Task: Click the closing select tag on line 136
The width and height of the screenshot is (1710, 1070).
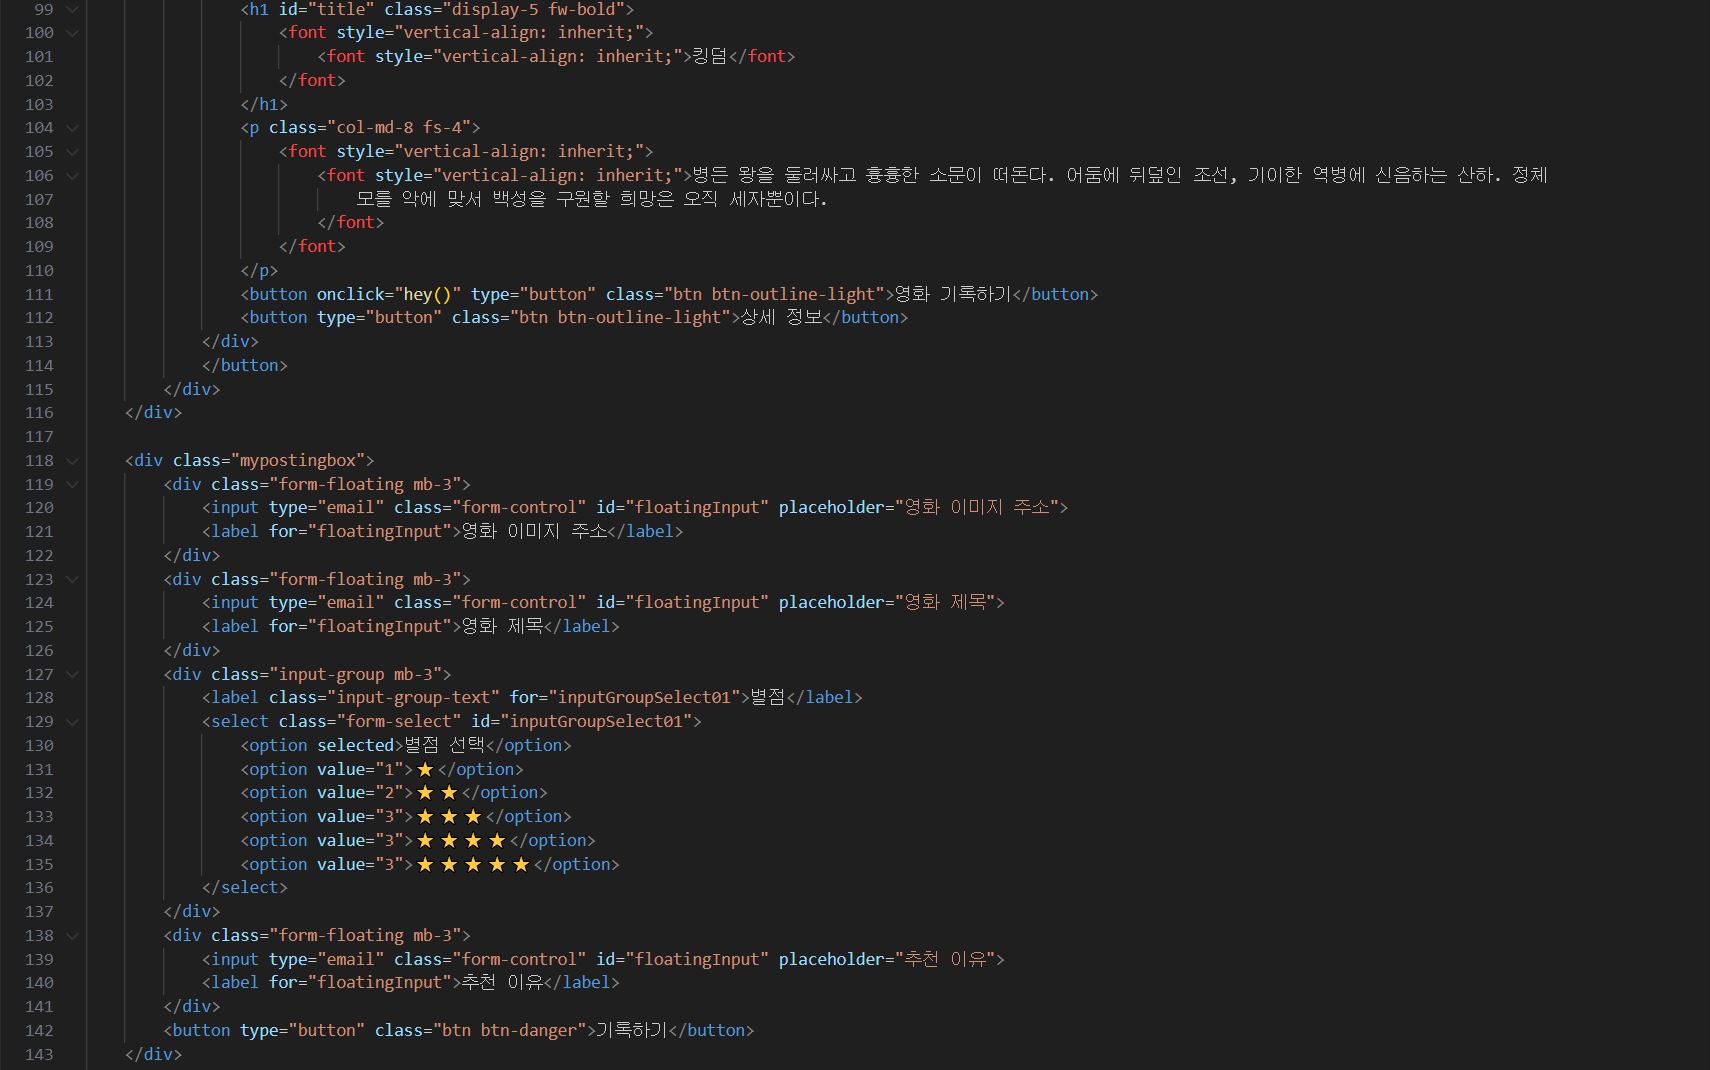Action: [x=245, y=887]
